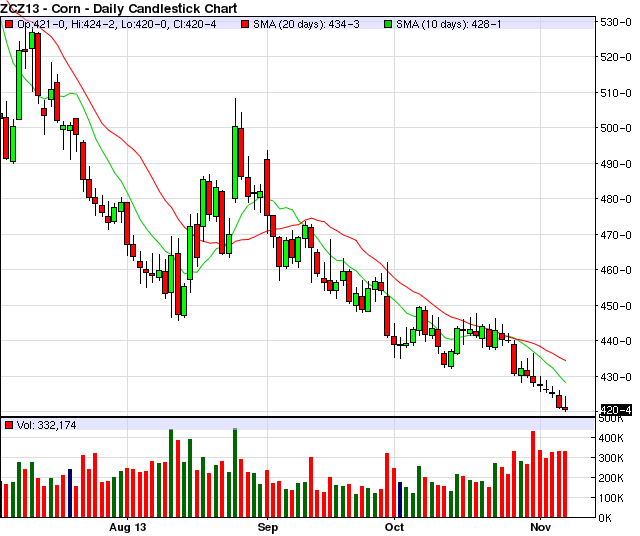
Task: Click the red price legend square before Op:421-0
Action: coord(9,24)
